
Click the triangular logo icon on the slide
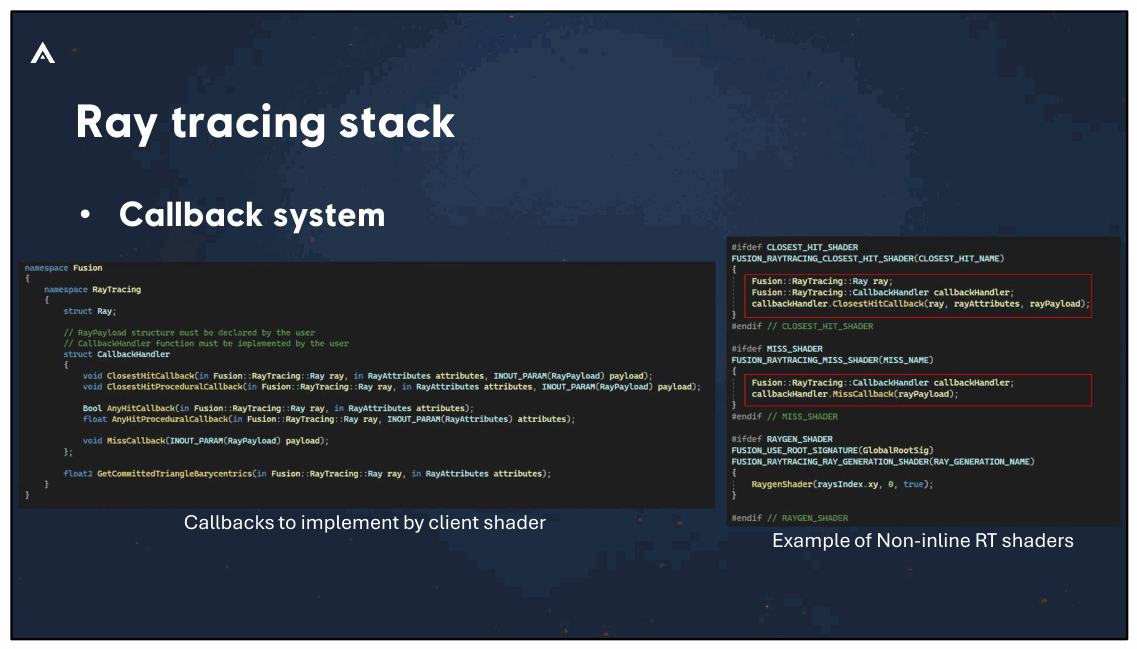pos(43,53)
